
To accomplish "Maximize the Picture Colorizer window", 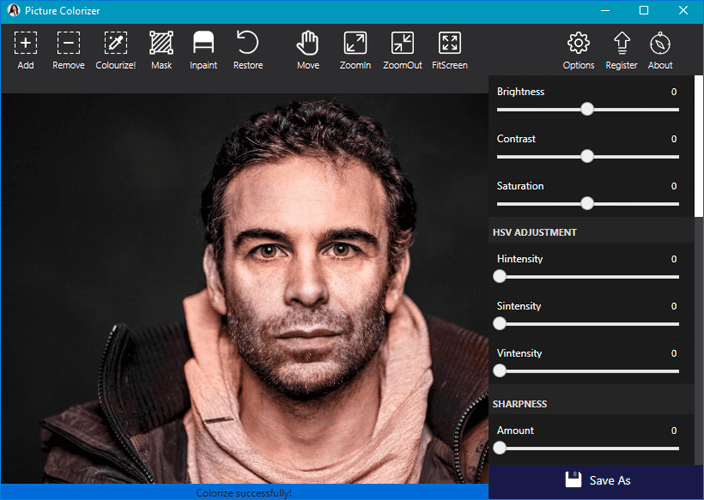I will pyautogui.click(x=644, y=10).
